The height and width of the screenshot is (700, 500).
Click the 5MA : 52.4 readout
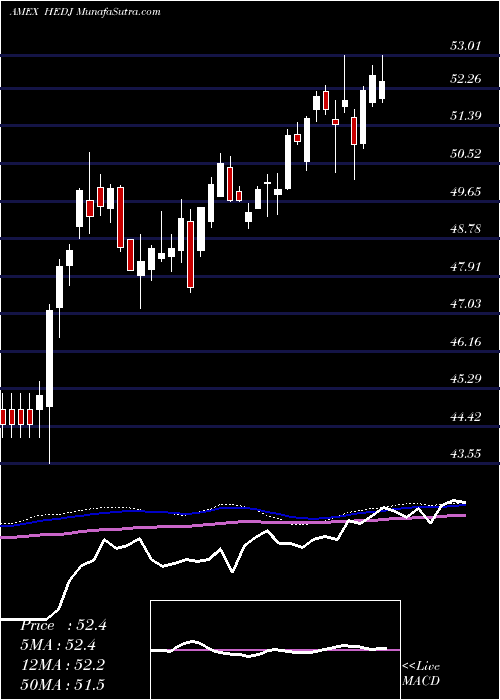click(58, 645)
